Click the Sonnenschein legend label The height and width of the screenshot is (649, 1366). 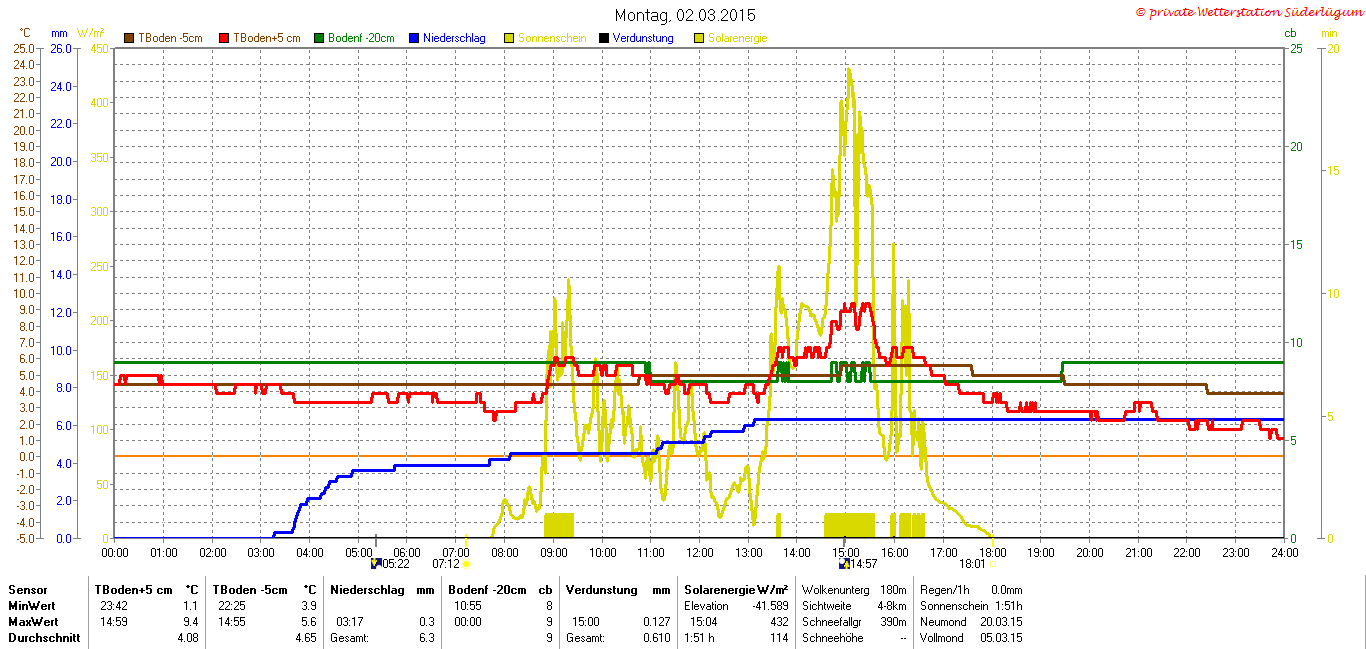[x=552, y=38]
